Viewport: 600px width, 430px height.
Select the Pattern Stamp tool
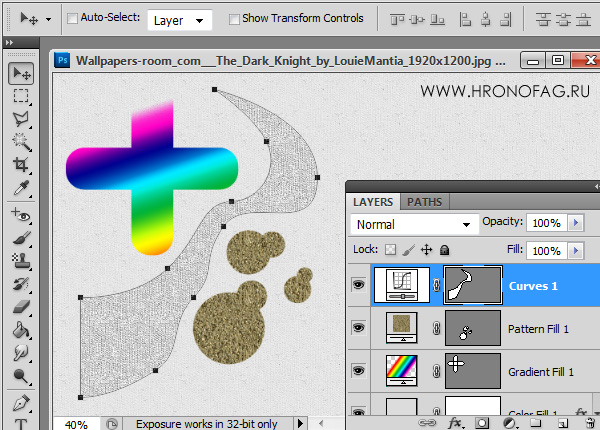21,261
